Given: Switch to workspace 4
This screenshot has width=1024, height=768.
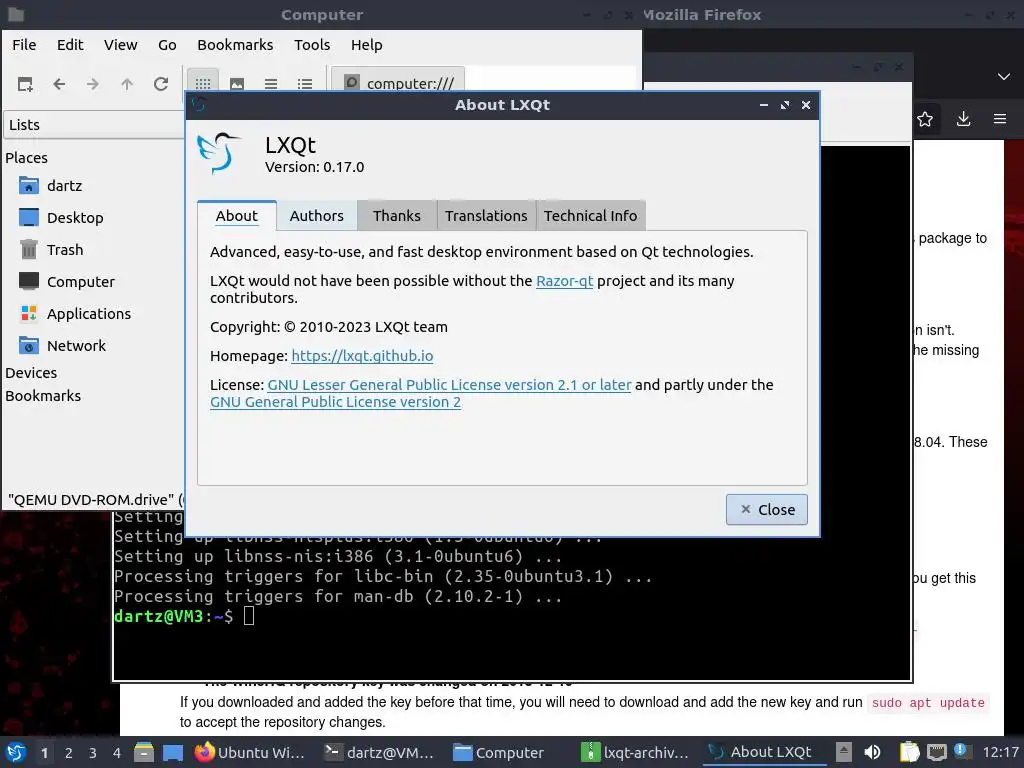Looking at the screenshot, I should click(x=117, y=753).
